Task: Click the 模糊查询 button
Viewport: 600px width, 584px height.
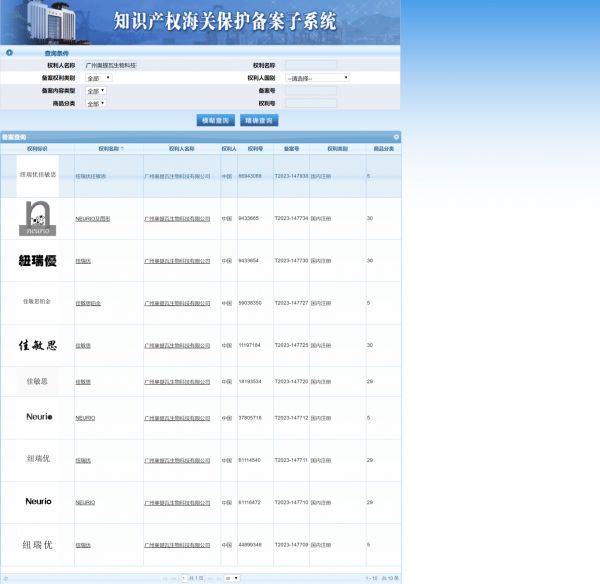Action: click(216, 120)
